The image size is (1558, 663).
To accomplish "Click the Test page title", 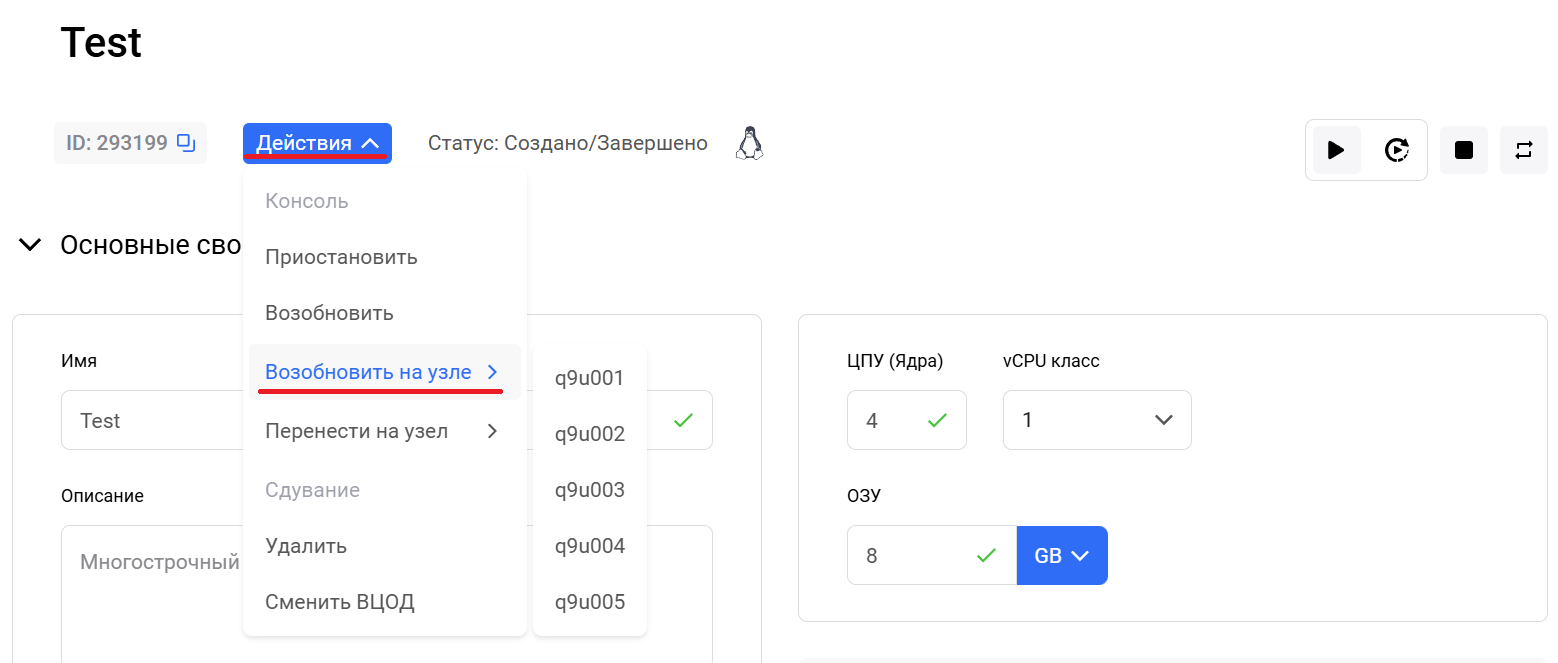I will [x=101, y=43].
